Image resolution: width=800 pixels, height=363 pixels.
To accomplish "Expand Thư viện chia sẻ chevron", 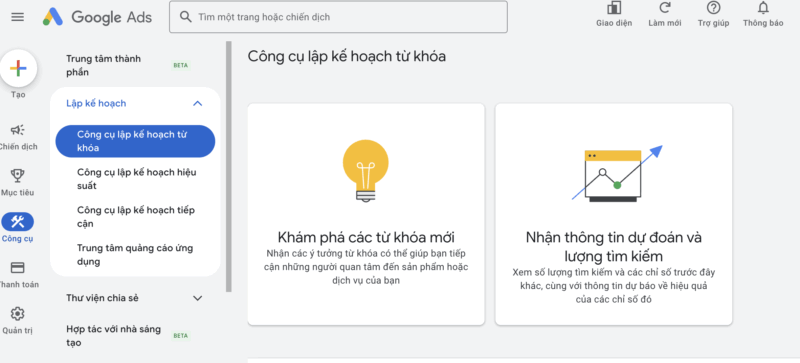I will tap(198, 298).
